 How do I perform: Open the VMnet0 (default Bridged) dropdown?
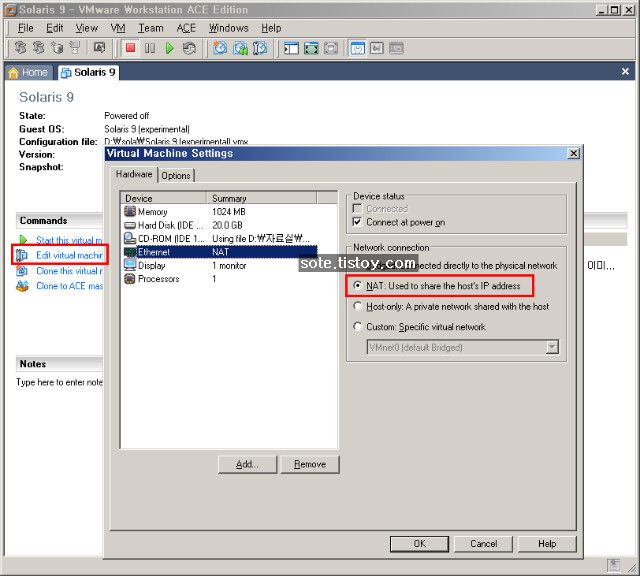pos(552,347)
